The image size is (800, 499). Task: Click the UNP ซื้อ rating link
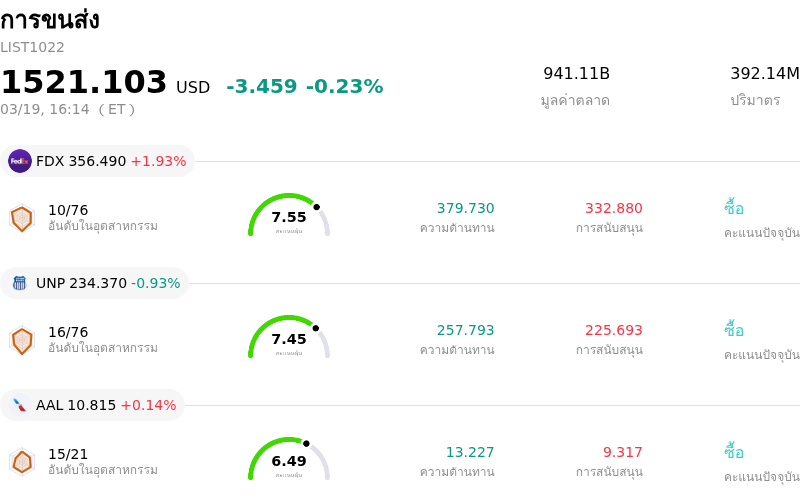pos(734,330)
